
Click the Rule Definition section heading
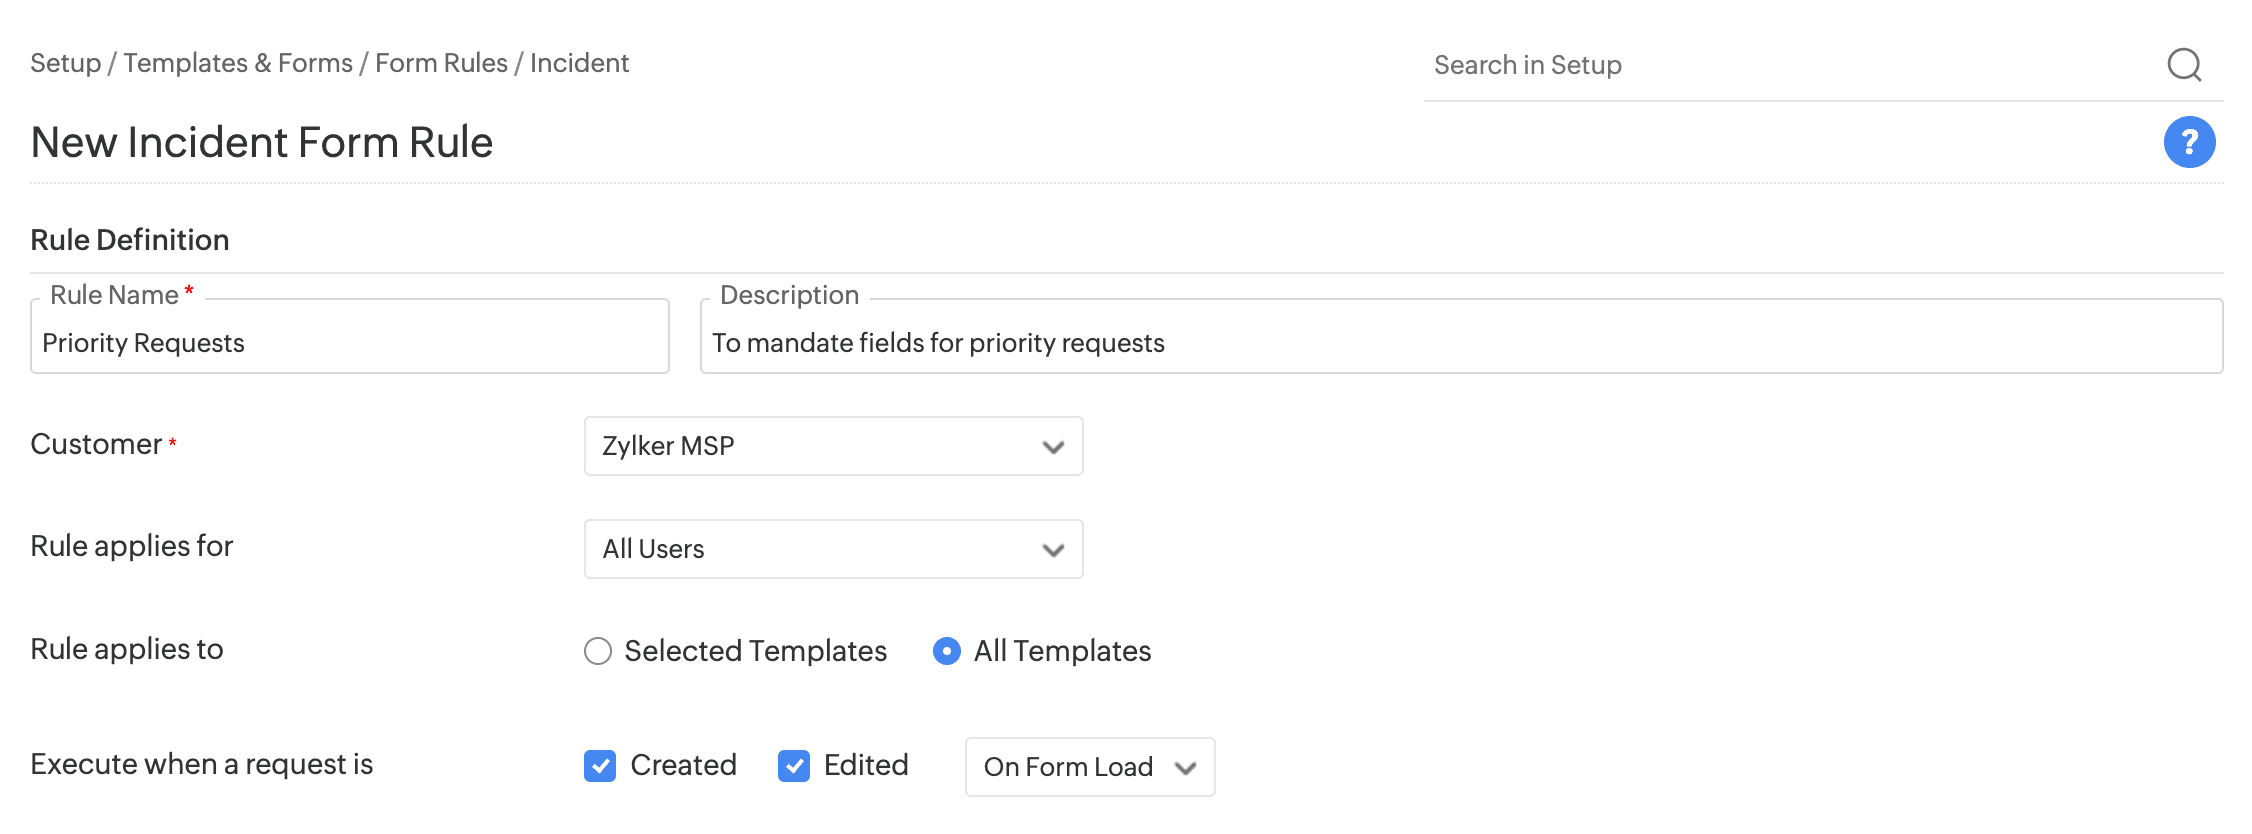[x=130, y=240]
